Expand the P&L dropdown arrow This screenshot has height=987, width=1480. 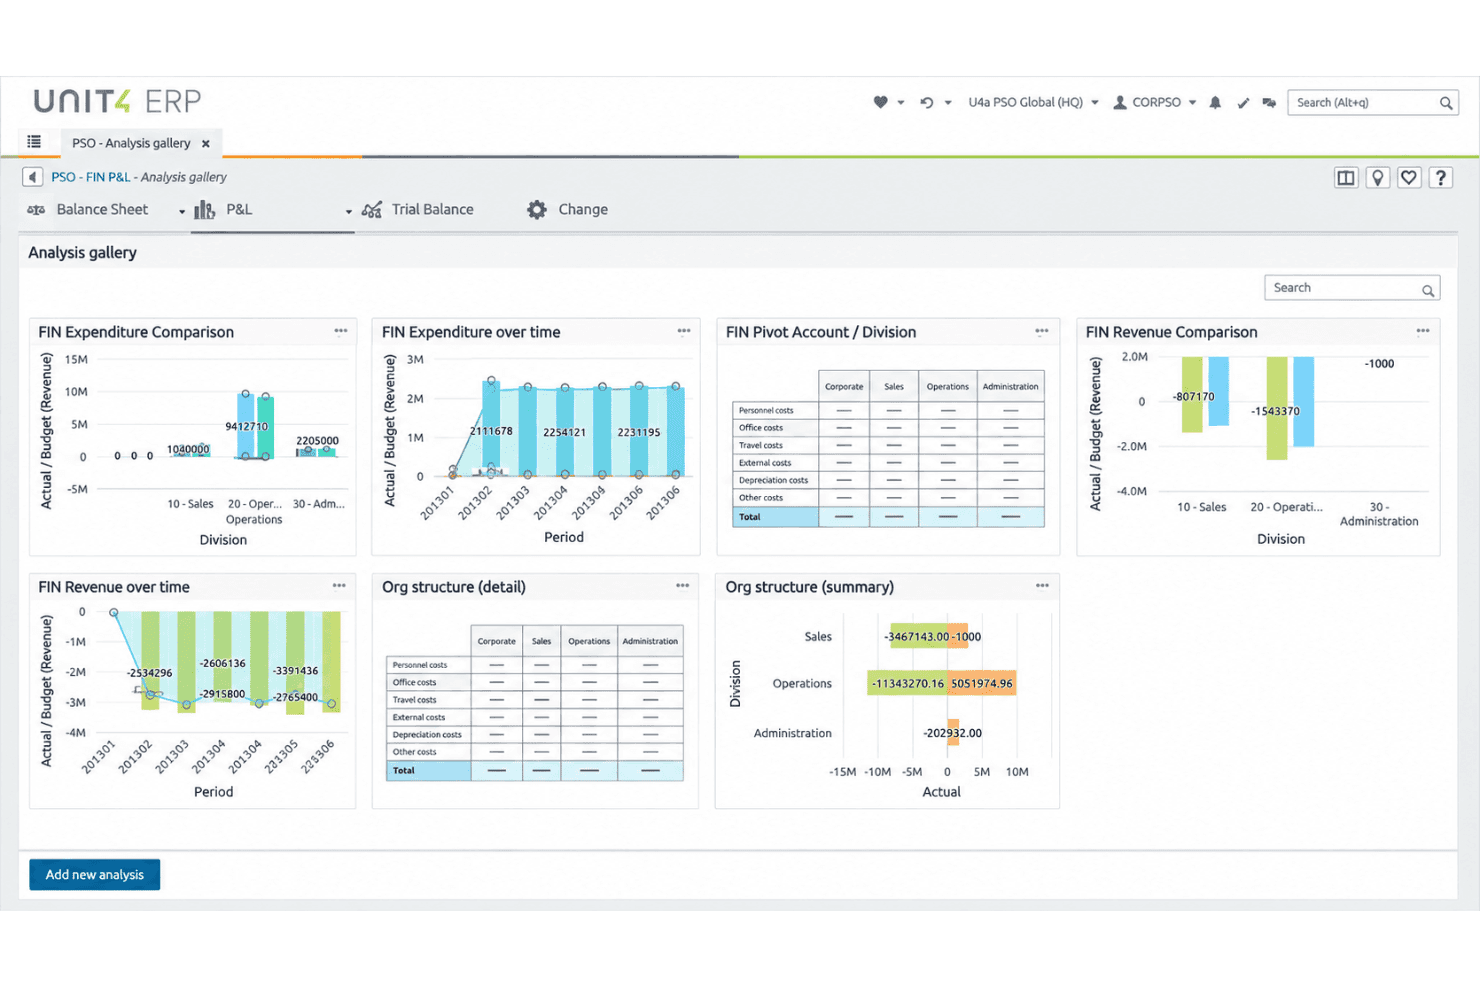pos(348,211)
